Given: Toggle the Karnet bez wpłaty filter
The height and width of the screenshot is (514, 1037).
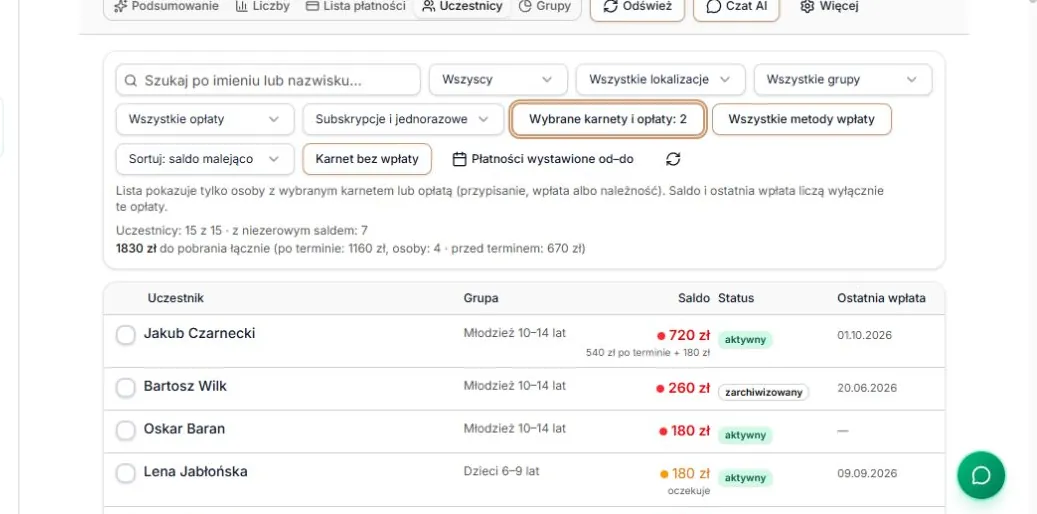Looking at the screenshot, I should [x=367, y=159].
